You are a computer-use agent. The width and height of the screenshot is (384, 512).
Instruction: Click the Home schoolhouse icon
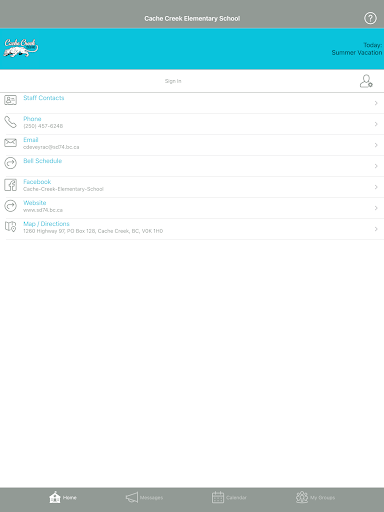55,497
